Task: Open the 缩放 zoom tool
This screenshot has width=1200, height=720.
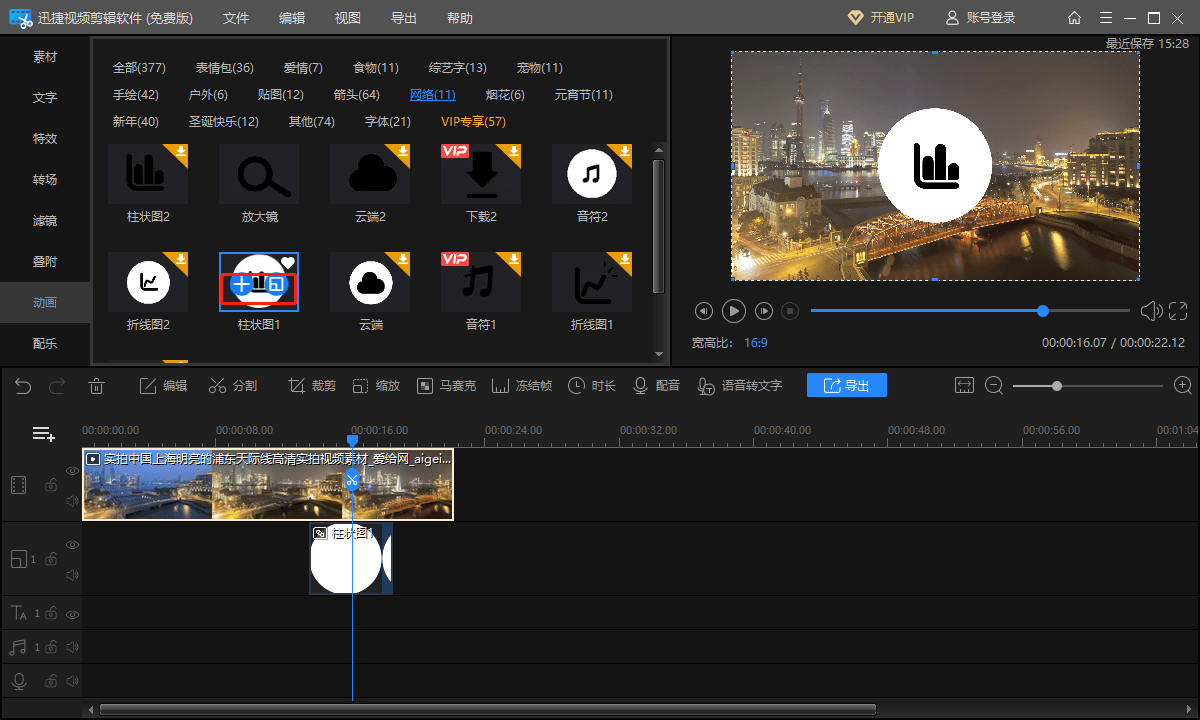Action: [x=376, y=386]
